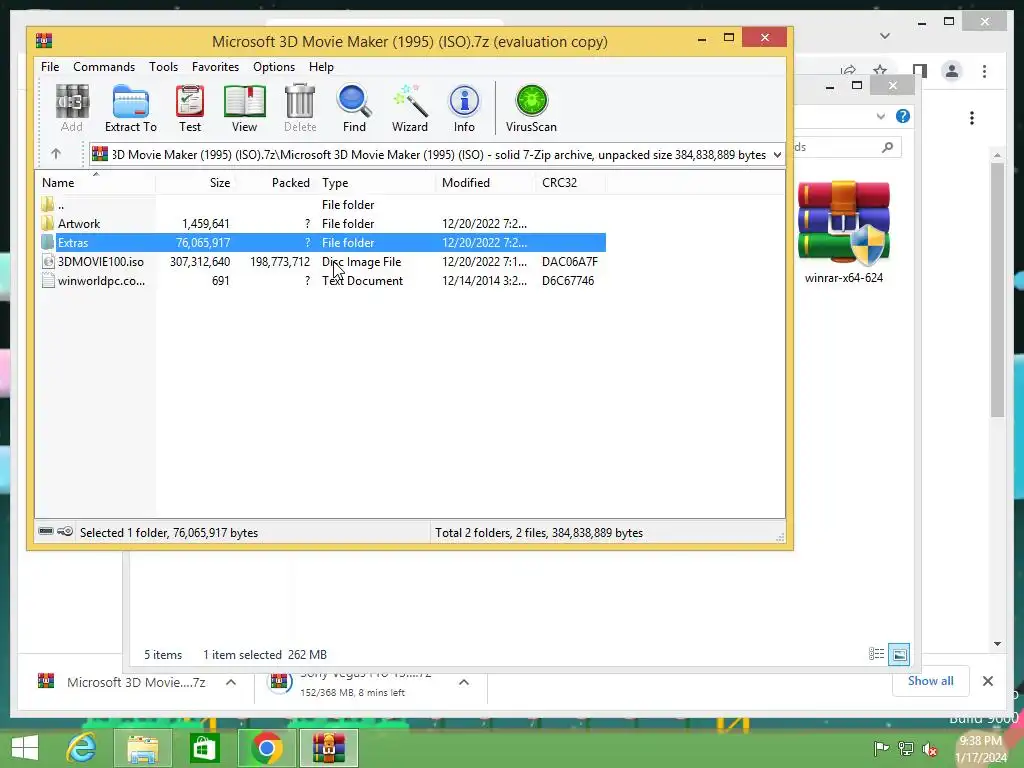Click the browser page vertical scrollbar
Viewport: 1024px width, 768px height.
click(x=997, y=289)
